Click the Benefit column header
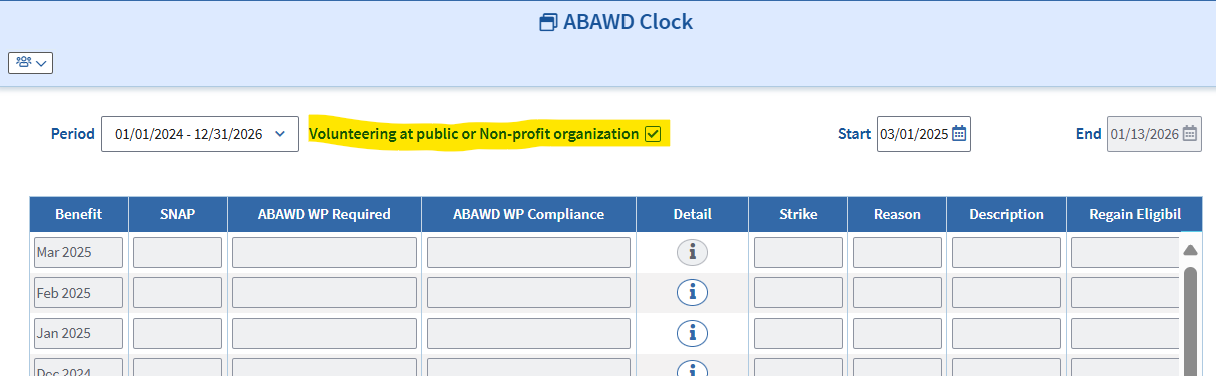Viewport: 1216px width, 376px height. point(79,214)
